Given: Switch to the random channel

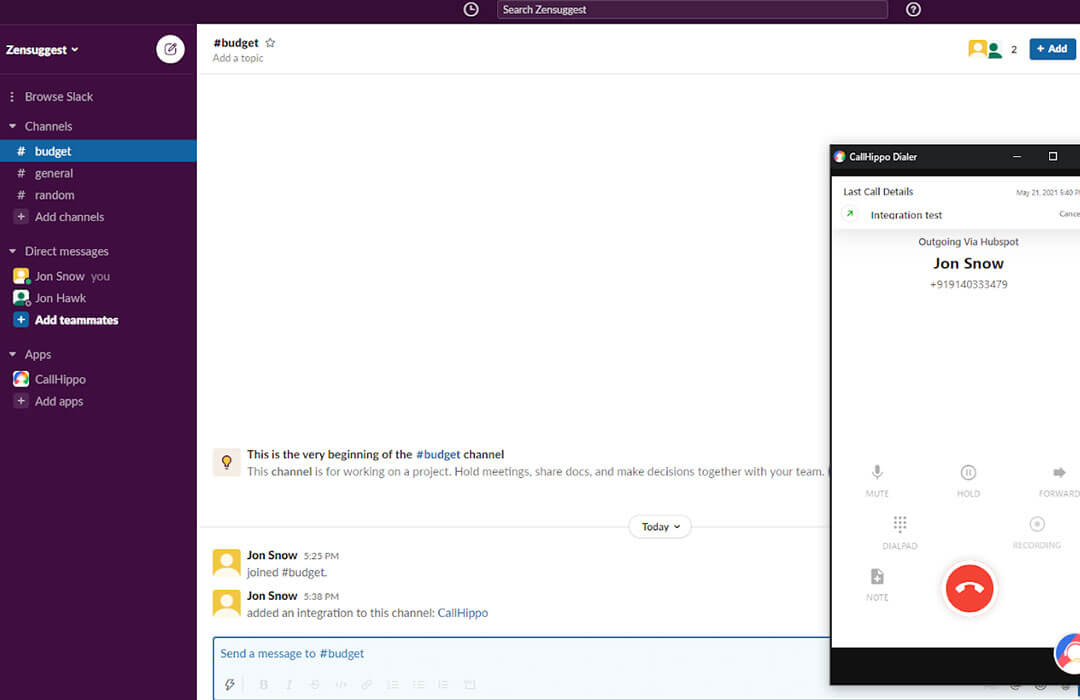Looking at the screenshot, I should (98, 195).
